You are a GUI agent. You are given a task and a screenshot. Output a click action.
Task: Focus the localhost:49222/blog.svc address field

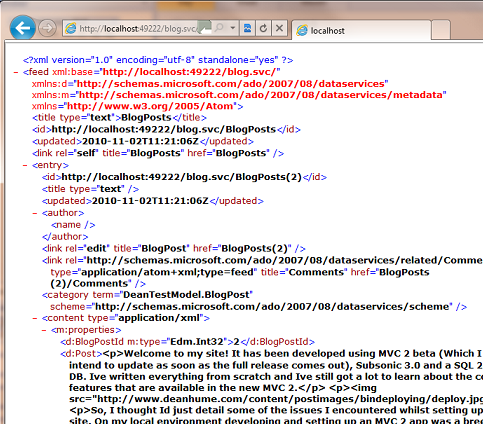138,28
